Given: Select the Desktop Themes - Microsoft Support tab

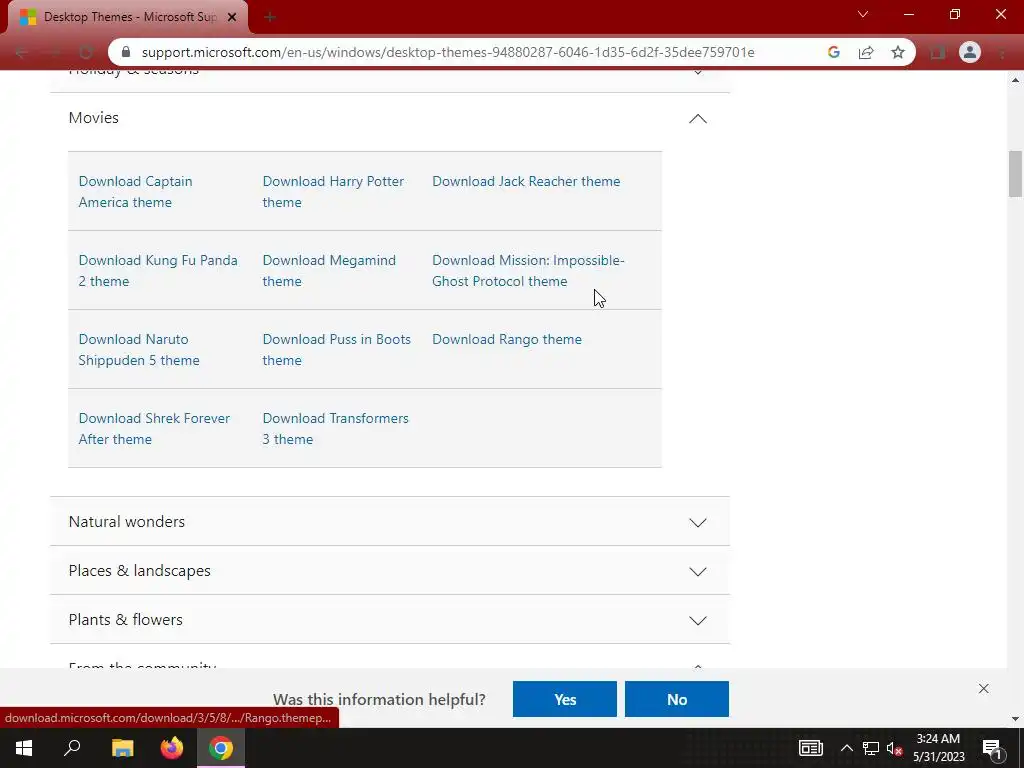Looking at the screenshot, I should pos(128,18).
